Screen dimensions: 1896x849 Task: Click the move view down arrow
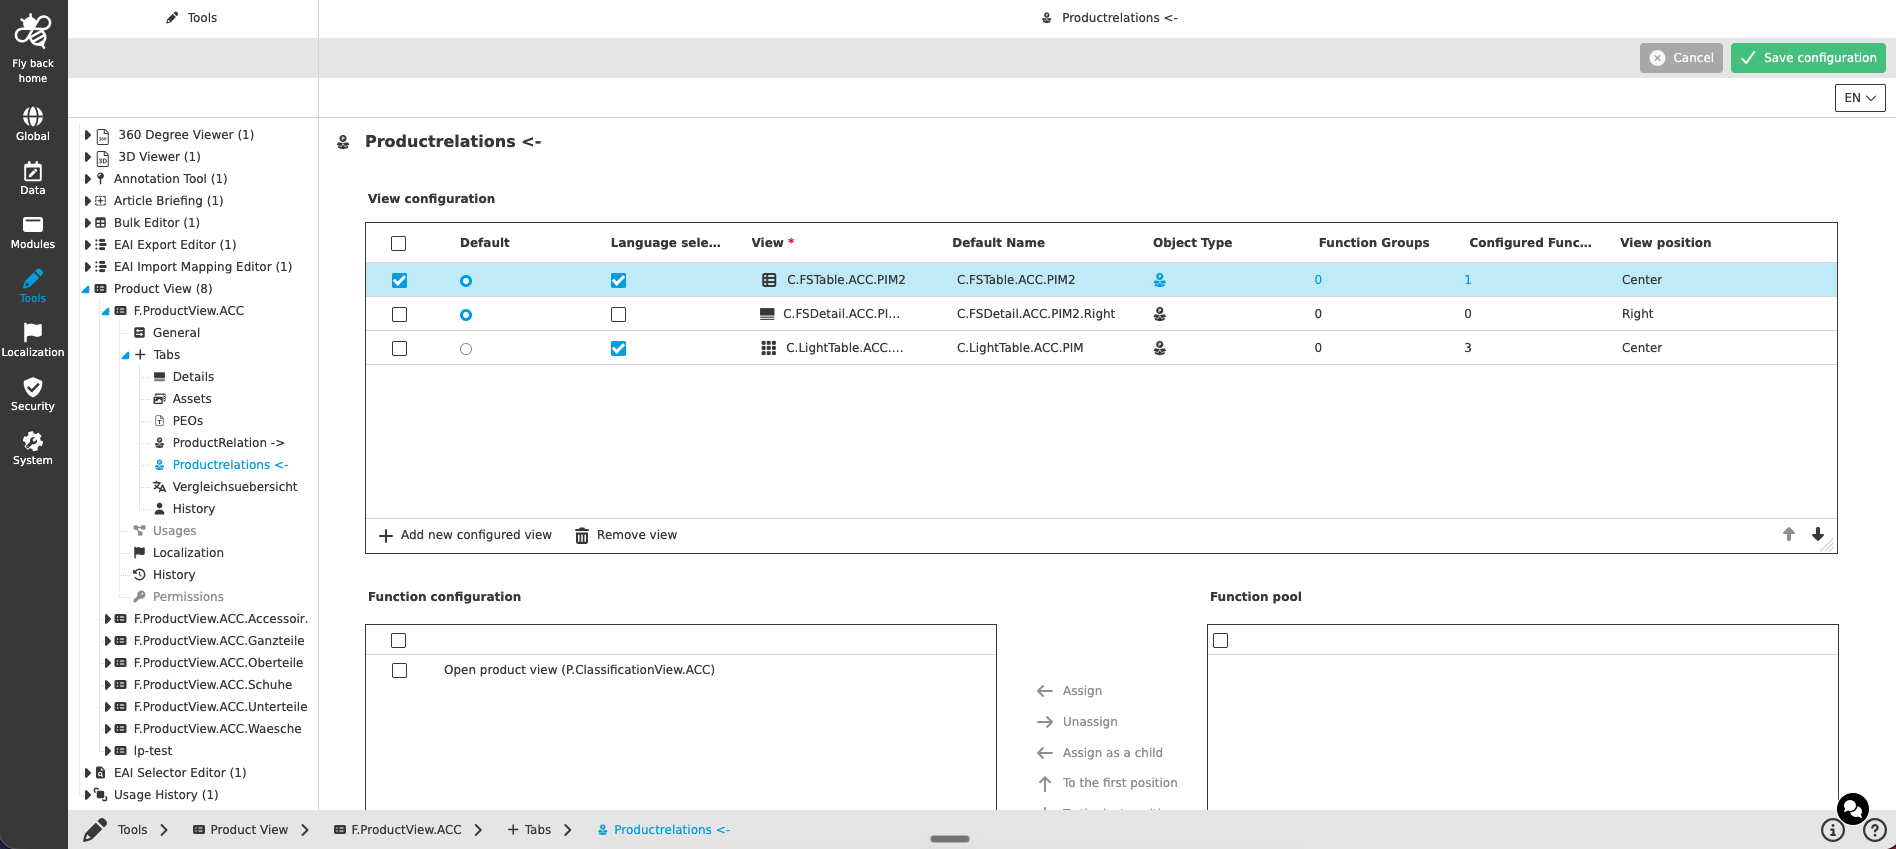coord(1818,534)
